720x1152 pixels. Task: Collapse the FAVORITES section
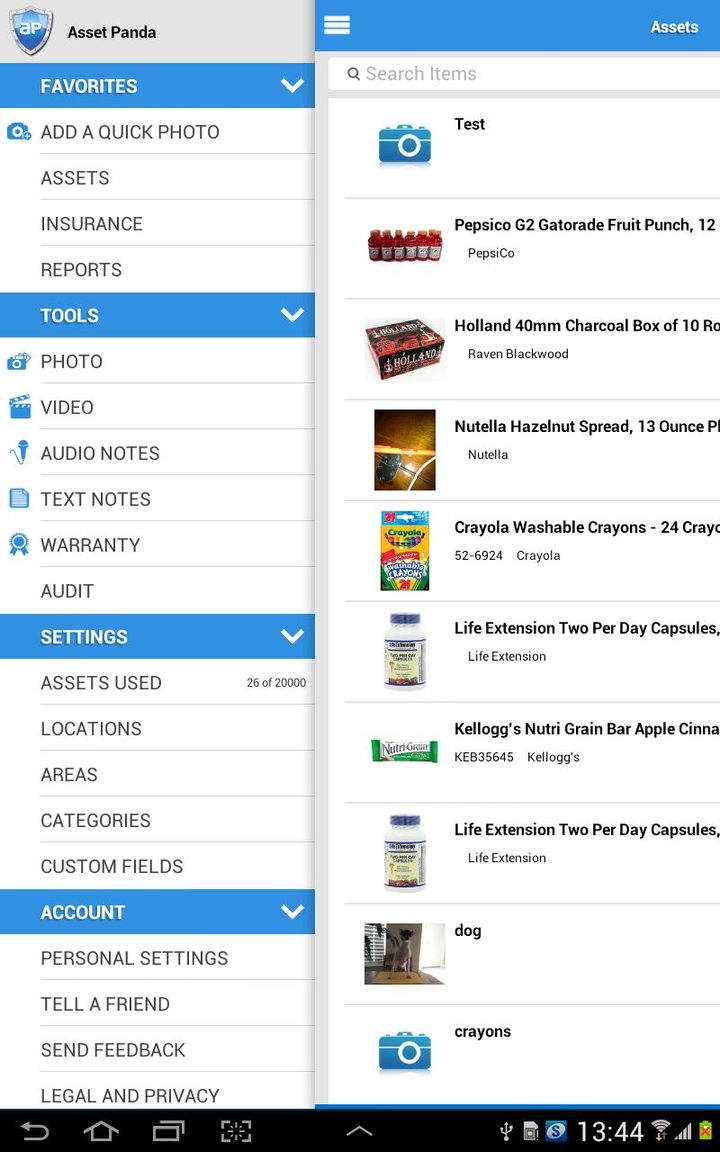click(292, 85)
